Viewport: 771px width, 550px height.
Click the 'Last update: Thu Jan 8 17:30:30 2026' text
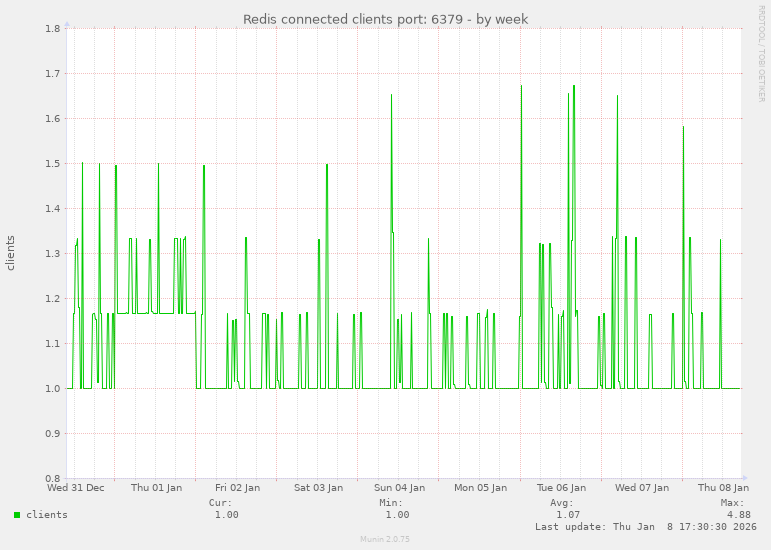(646, 526)
